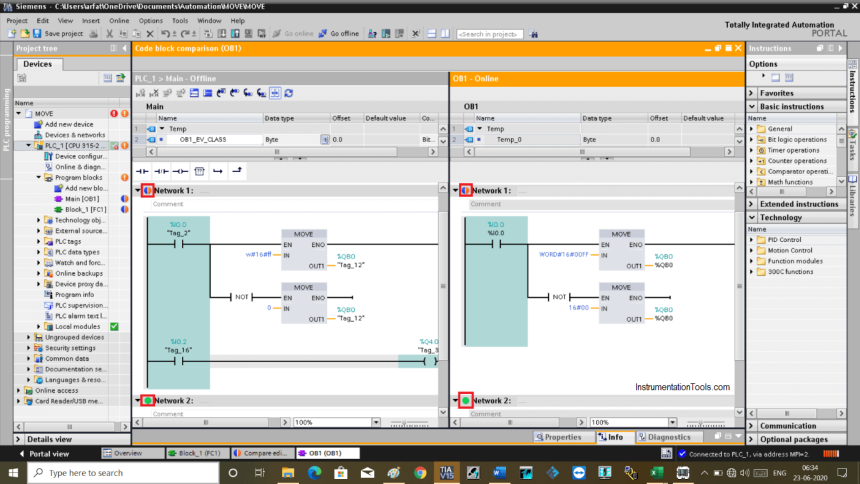Viewport: 860px width, 484px height.
Task: Collapse Network 1 in online pane
Action: click(455, 190)
